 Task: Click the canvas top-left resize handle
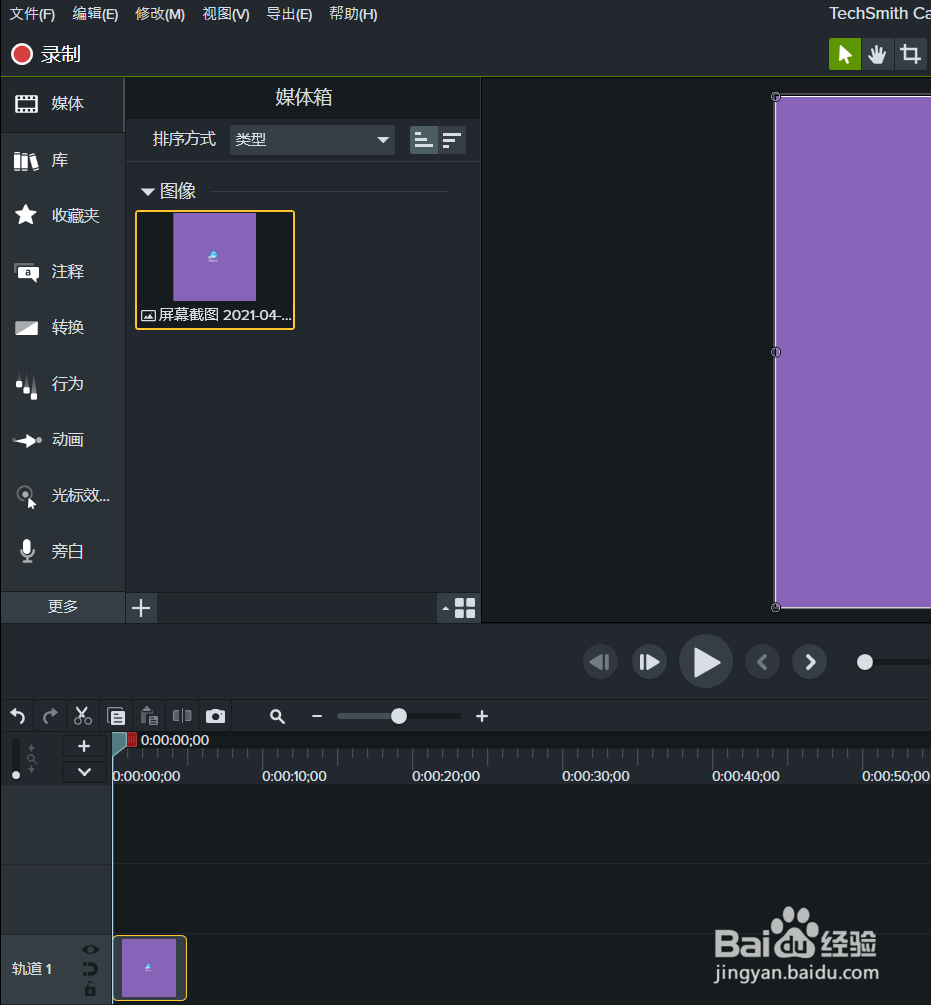pyautogui.click(x=775, y=97)
